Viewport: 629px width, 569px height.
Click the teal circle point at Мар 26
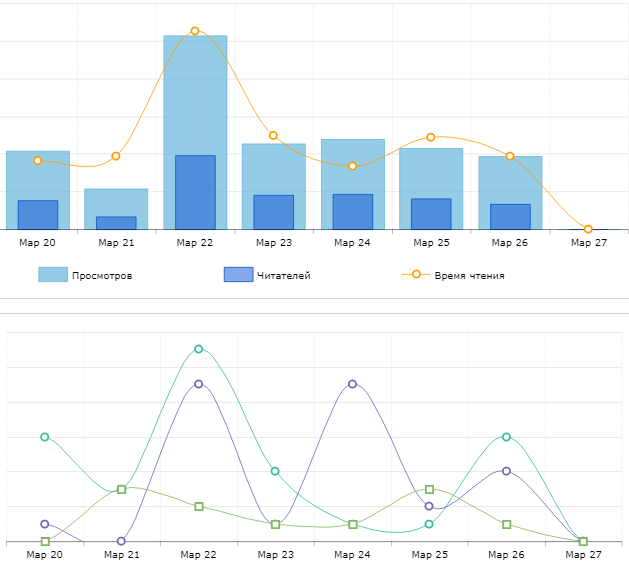(506, 437)
